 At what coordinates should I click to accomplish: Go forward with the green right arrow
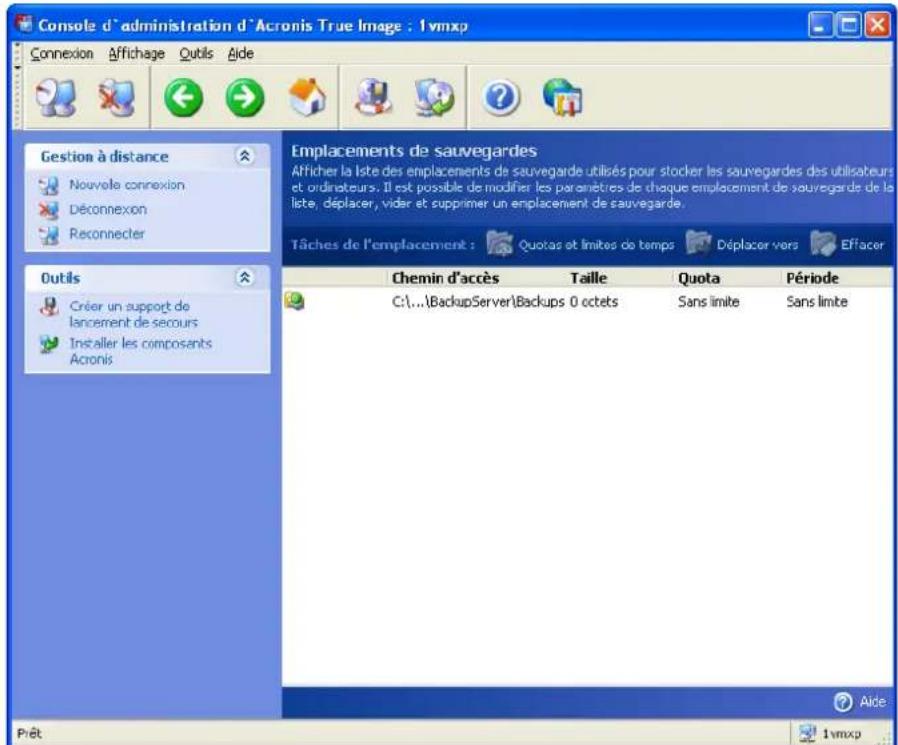[245, 98]
